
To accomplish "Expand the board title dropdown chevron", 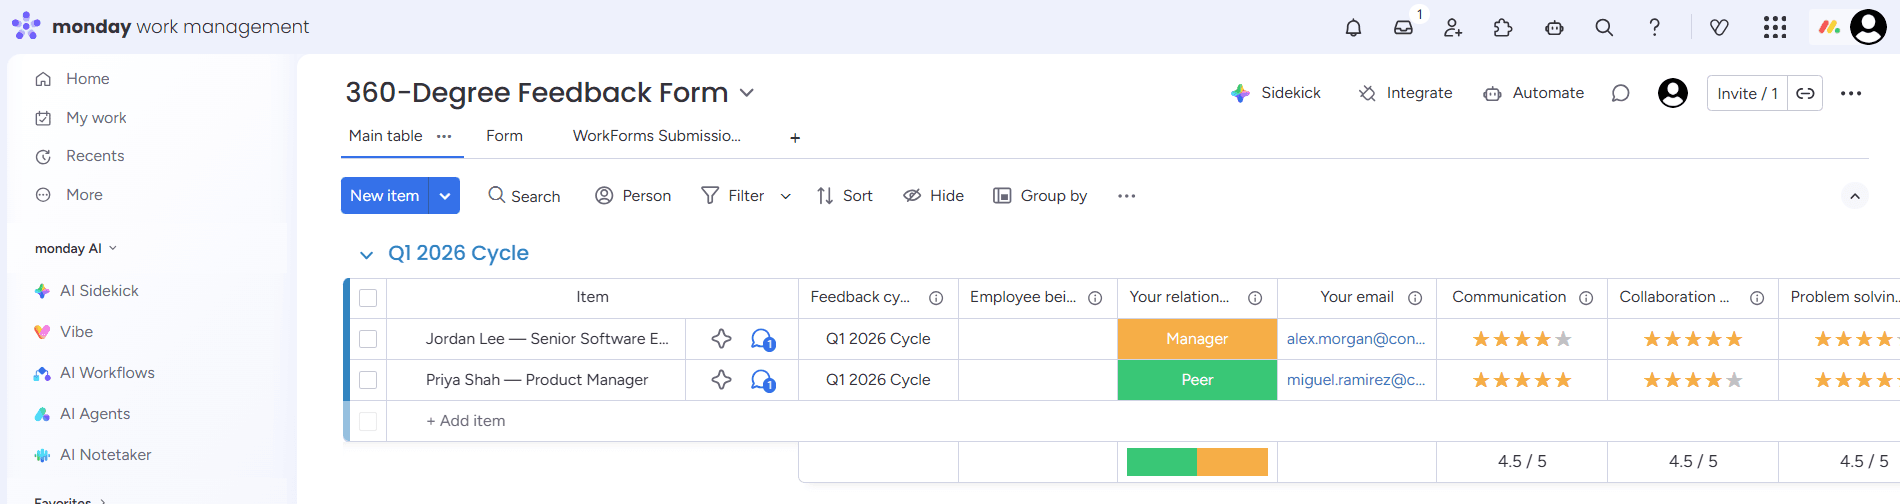I will (746, 93).
